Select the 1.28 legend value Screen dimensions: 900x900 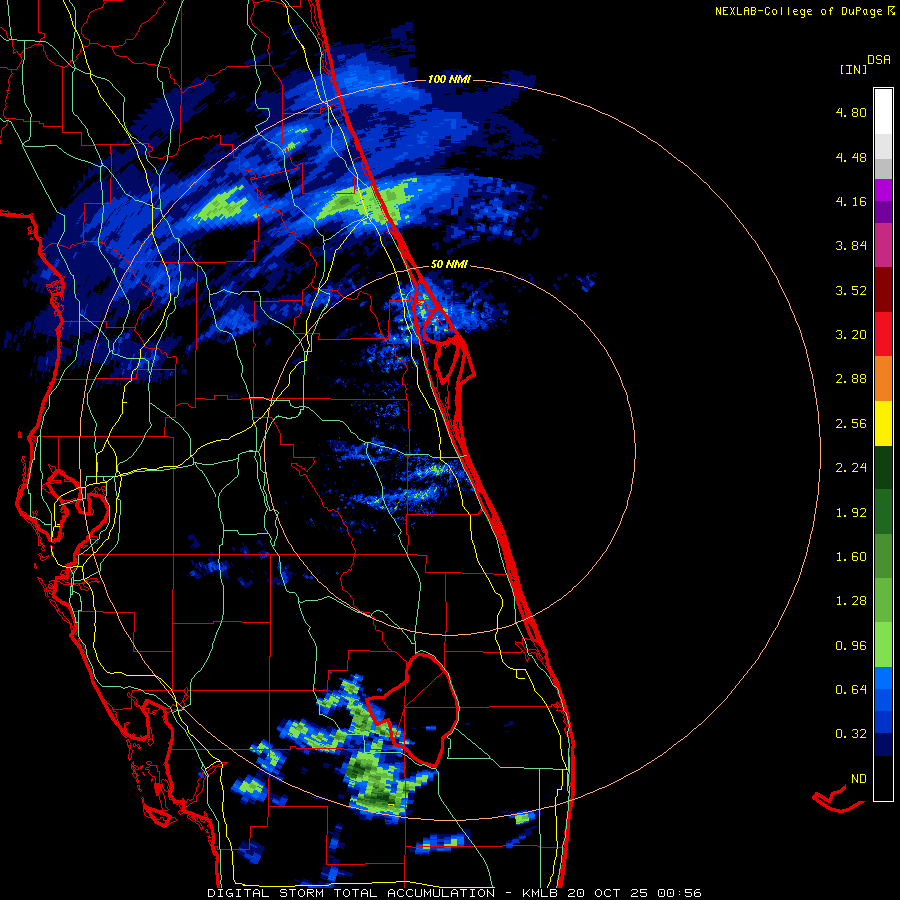(x=851, y=601)
